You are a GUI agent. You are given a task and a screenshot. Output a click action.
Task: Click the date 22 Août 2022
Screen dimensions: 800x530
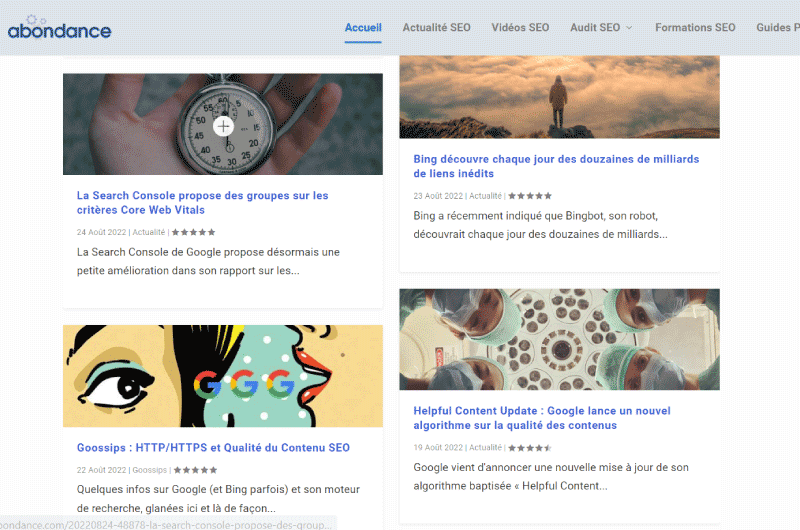(x=101, y=470)
